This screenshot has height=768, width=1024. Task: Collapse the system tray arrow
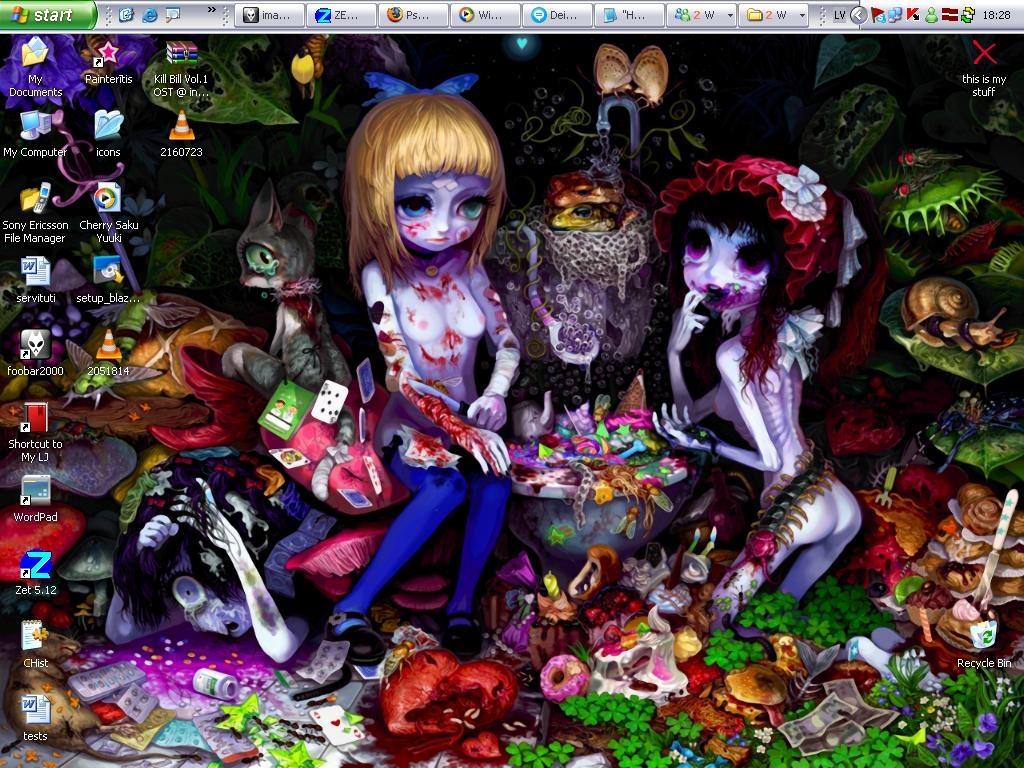pos(859,15)
